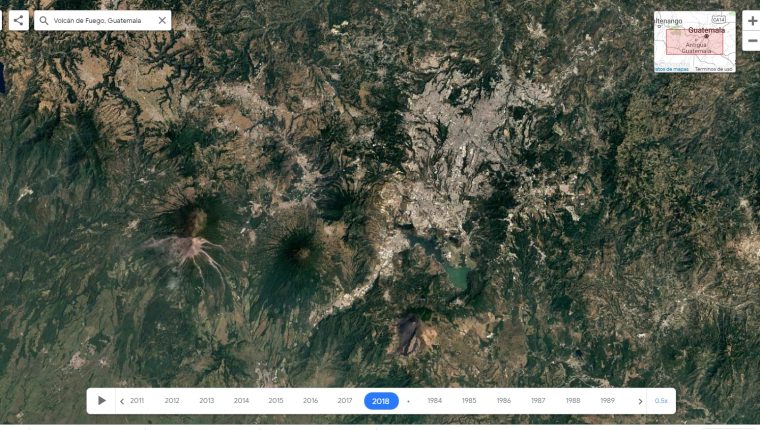This screenshot has height=430, width=760.
Task: Click the share icon button
Action: tap(18, 20)
